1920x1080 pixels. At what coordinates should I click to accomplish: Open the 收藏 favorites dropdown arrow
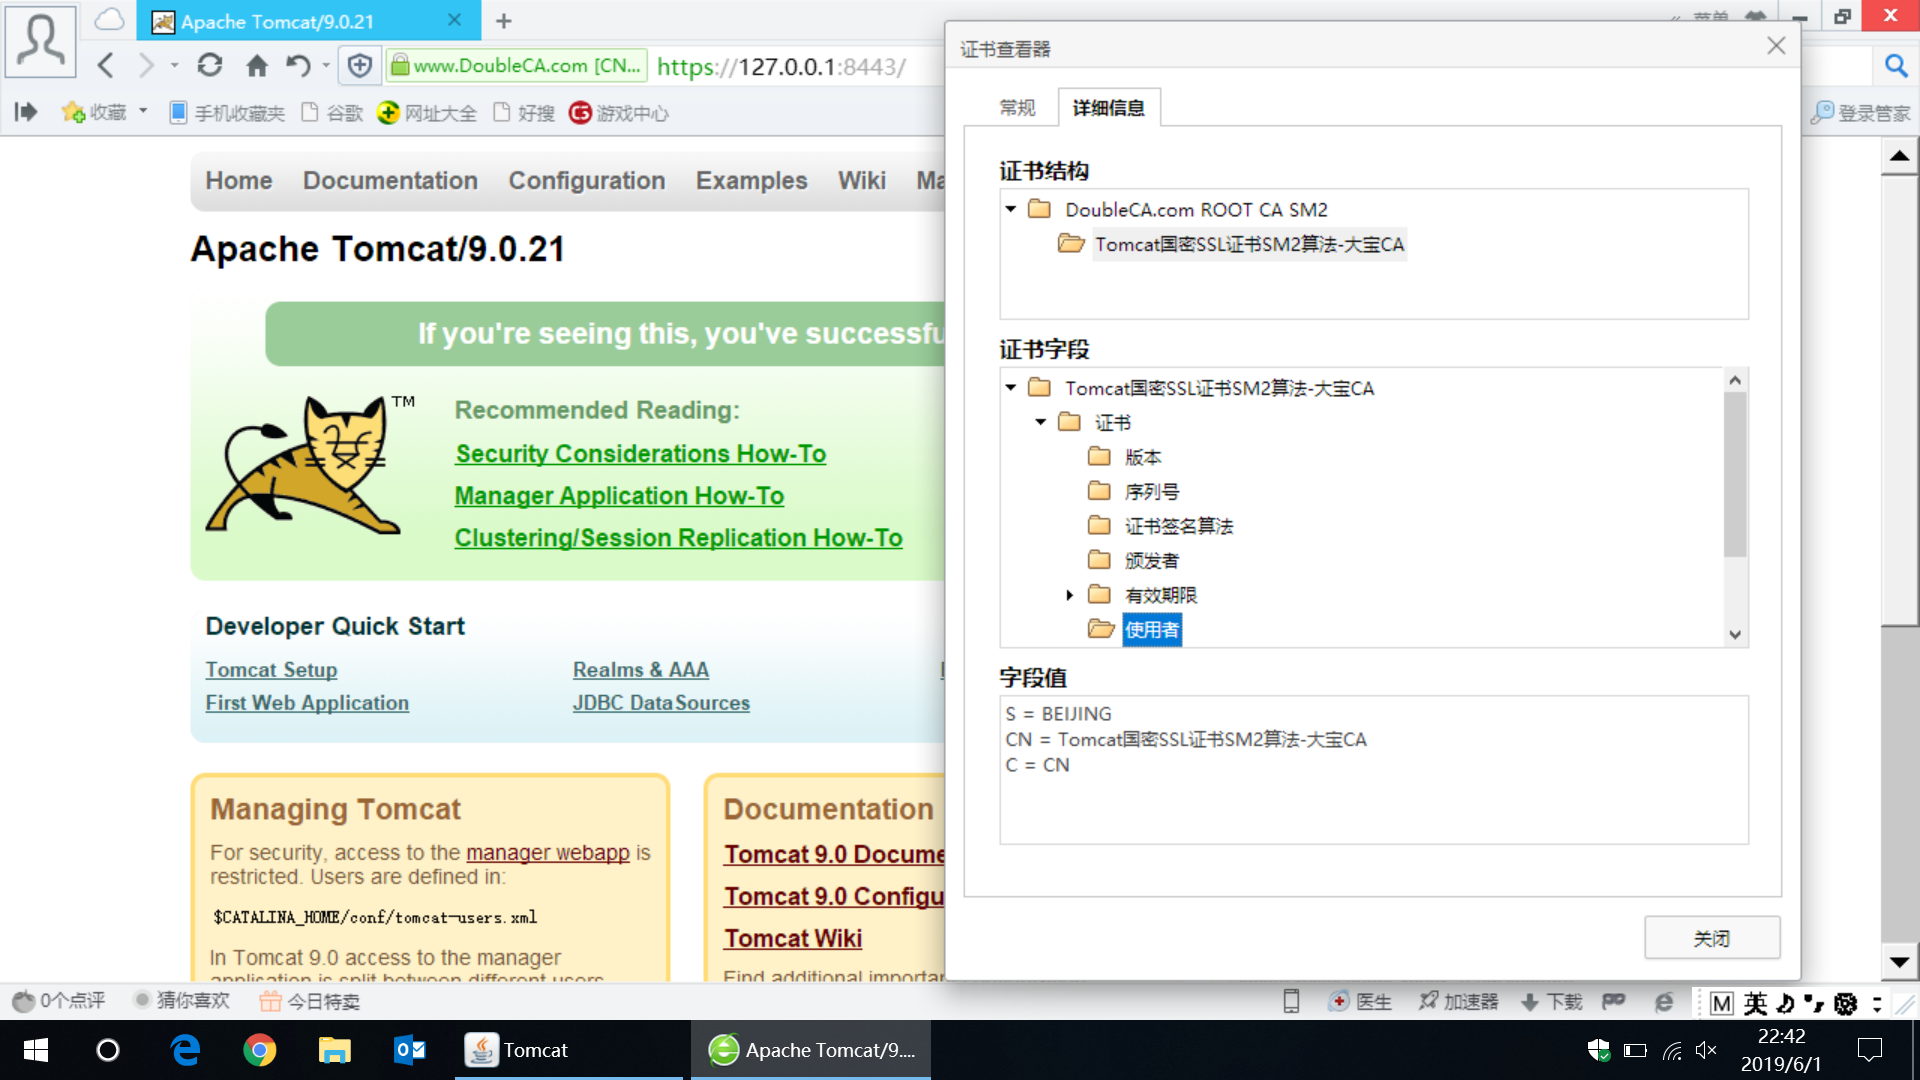(143, 111)
